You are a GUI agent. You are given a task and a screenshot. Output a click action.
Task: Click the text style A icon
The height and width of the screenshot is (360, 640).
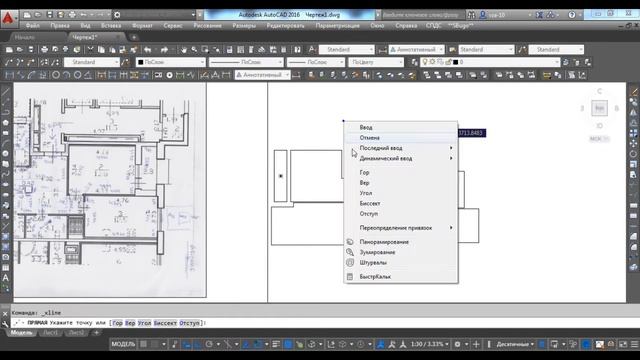(312, 49)
